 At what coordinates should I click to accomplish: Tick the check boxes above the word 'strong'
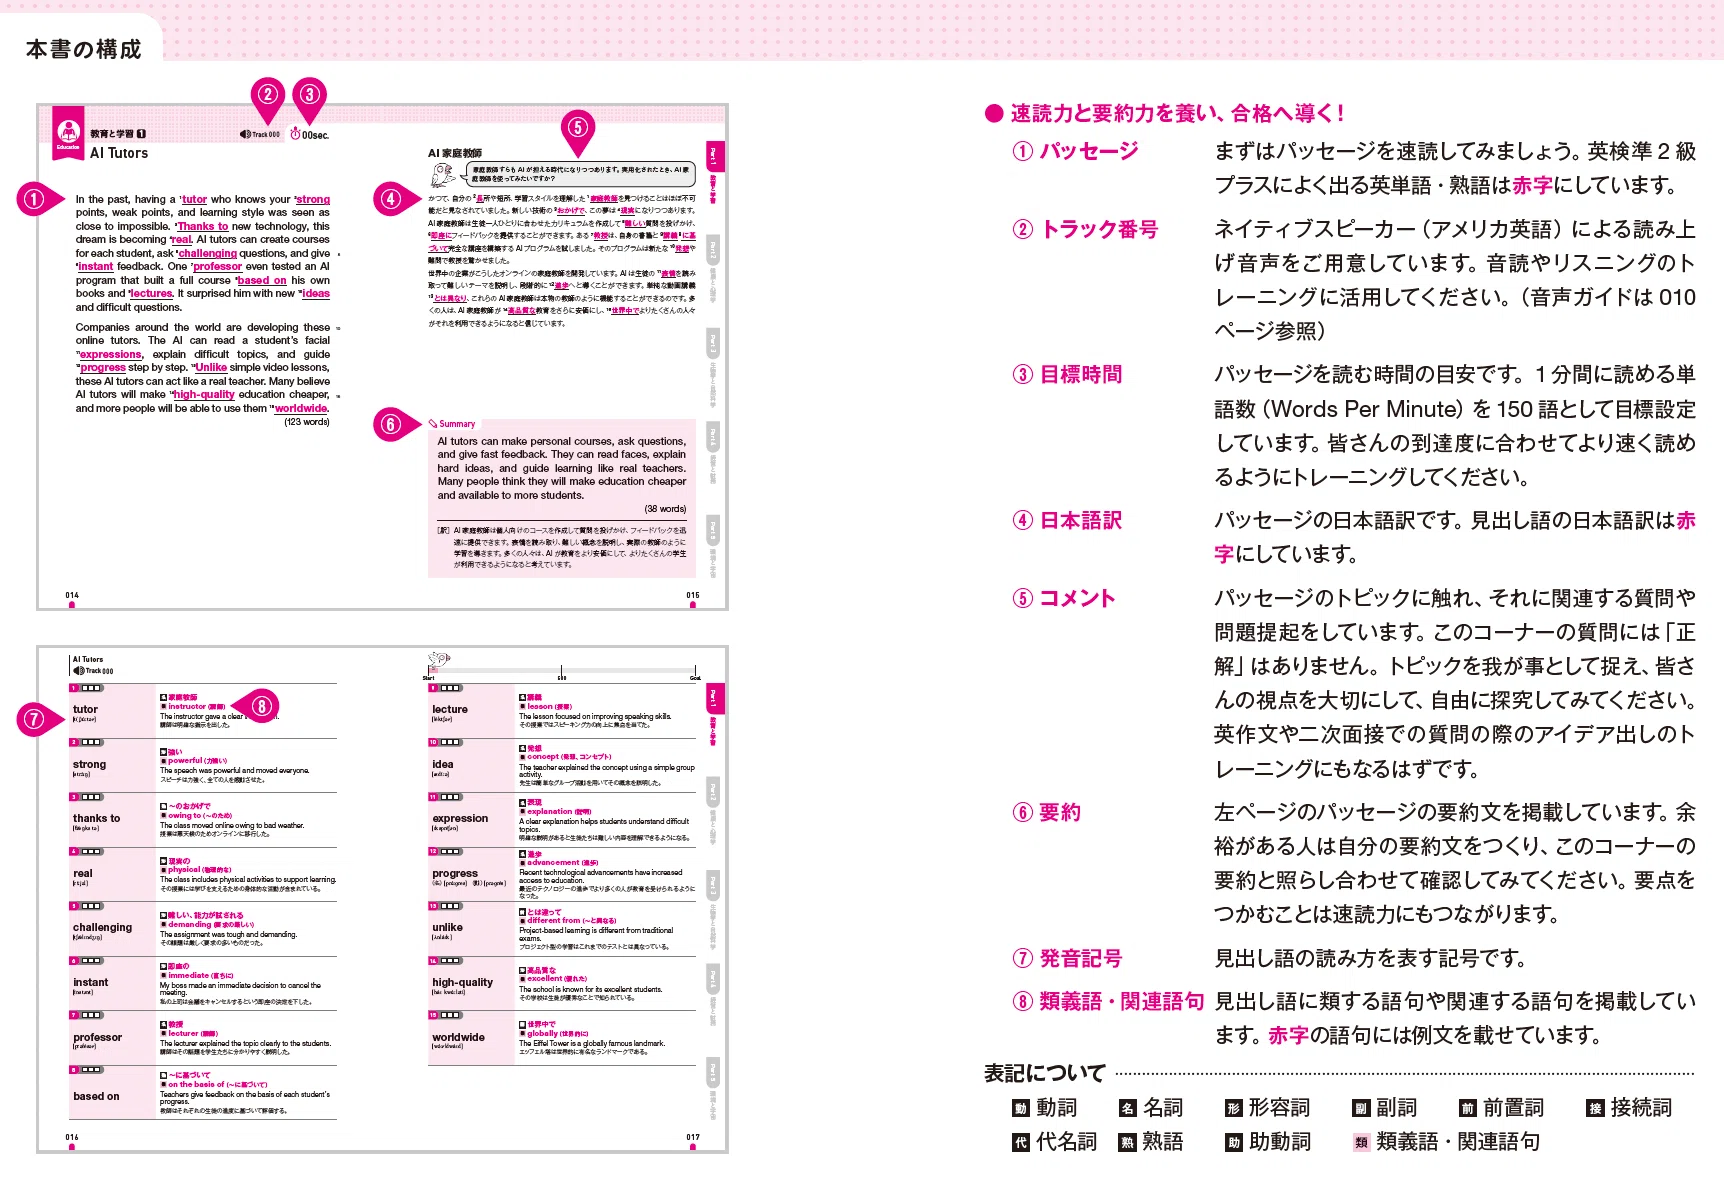point(91,743)
